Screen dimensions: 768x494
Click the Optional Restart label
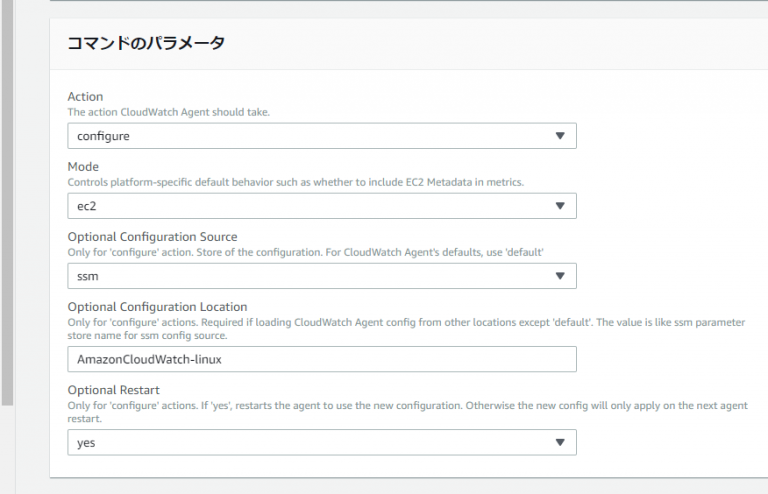(114, 390)
